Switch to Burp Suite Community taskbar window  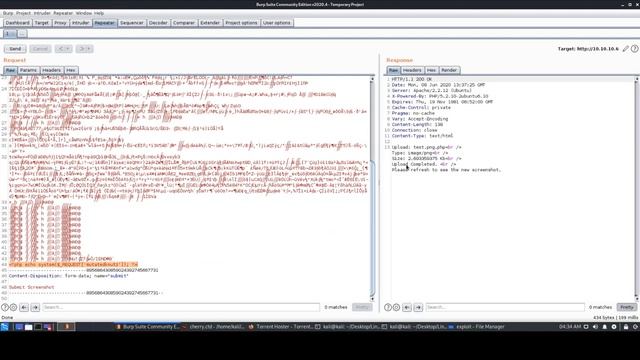click(x=147, y=327)
